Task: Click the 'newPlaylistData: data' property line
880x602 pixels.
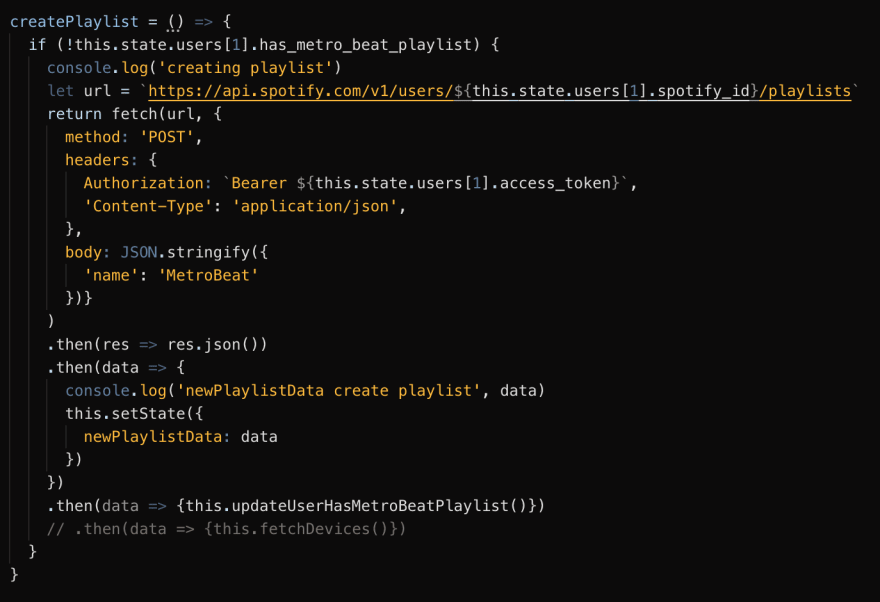Action: coord(180,436)
